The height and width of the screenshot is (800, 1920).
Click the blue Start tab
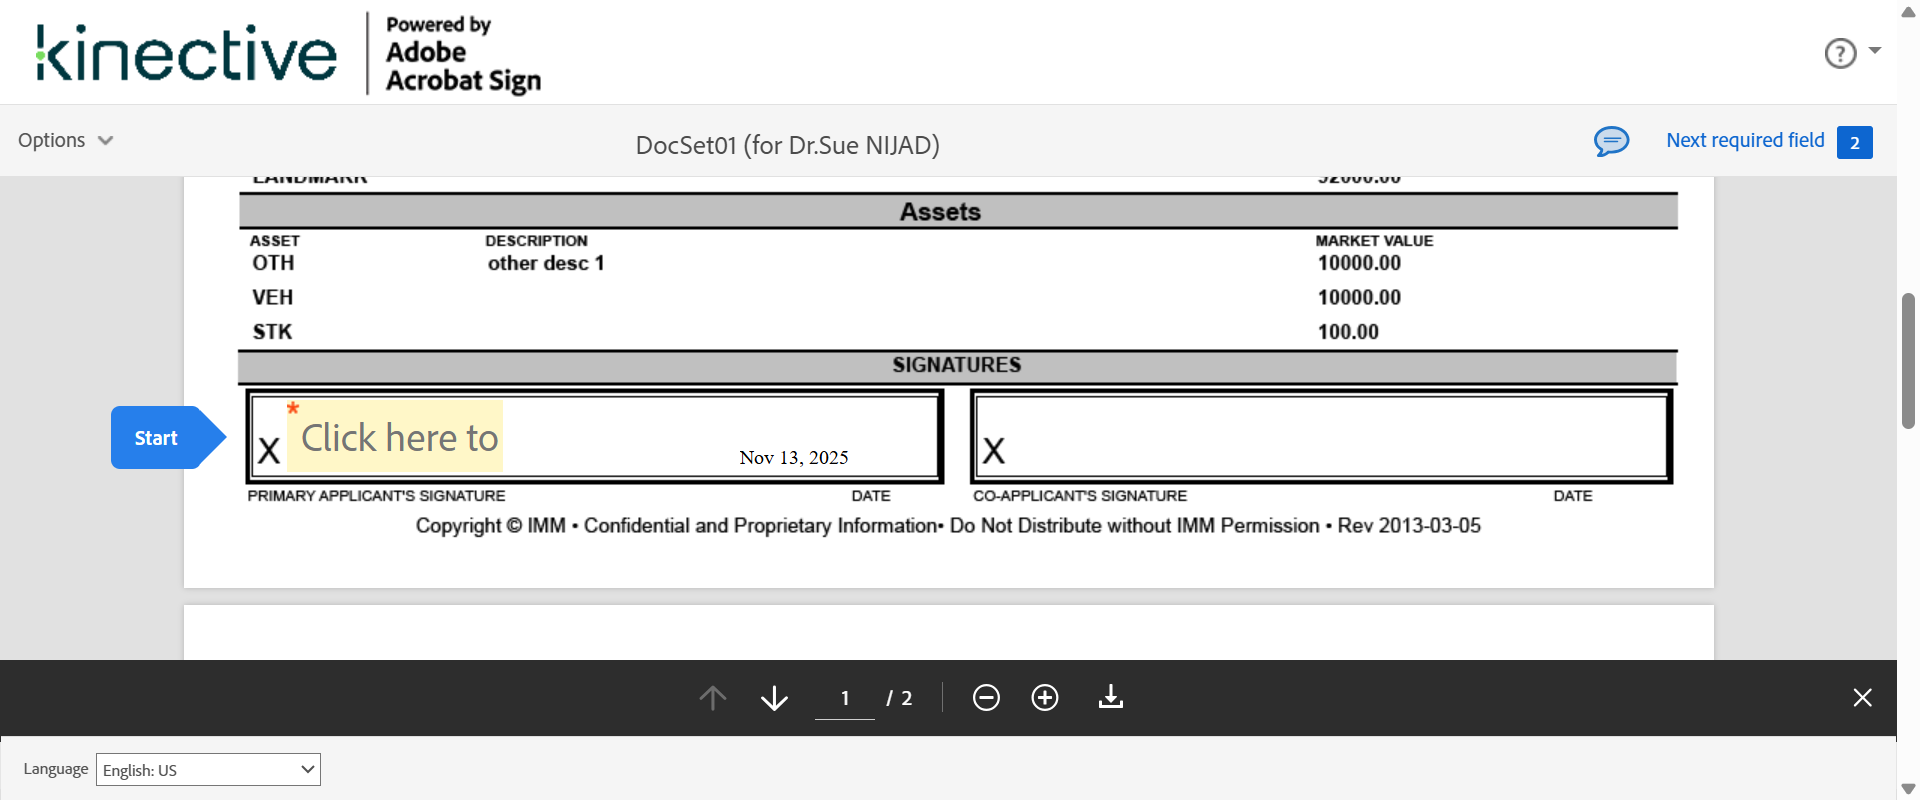pyautogui.click(x=168, y=438)
